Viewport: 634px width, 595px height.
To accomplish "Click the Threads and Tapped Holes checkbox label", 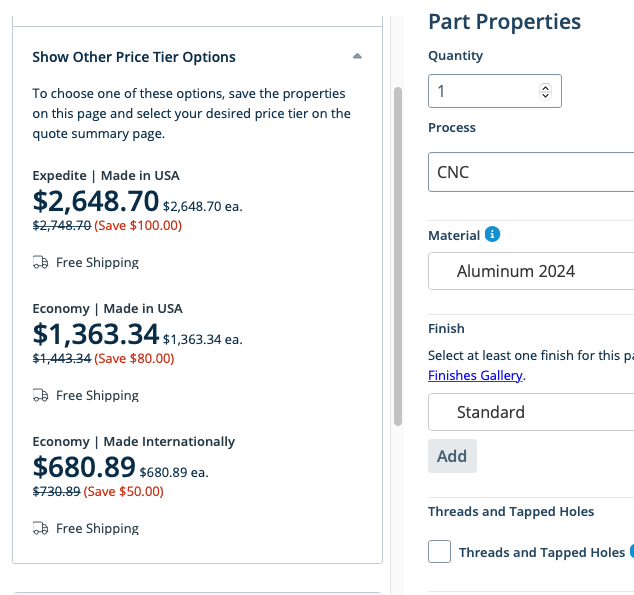I will pyautogui.click(x=542, y=552).
